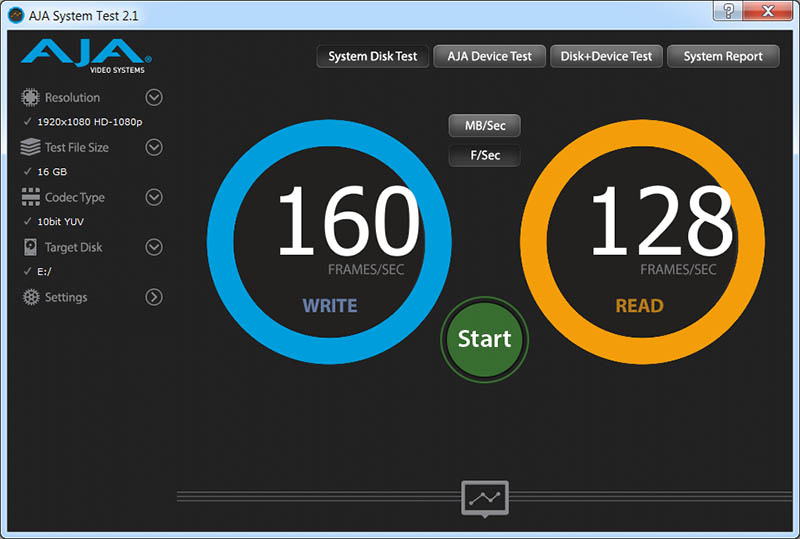
Task: Click the READ label
Action: pos(640,306)
